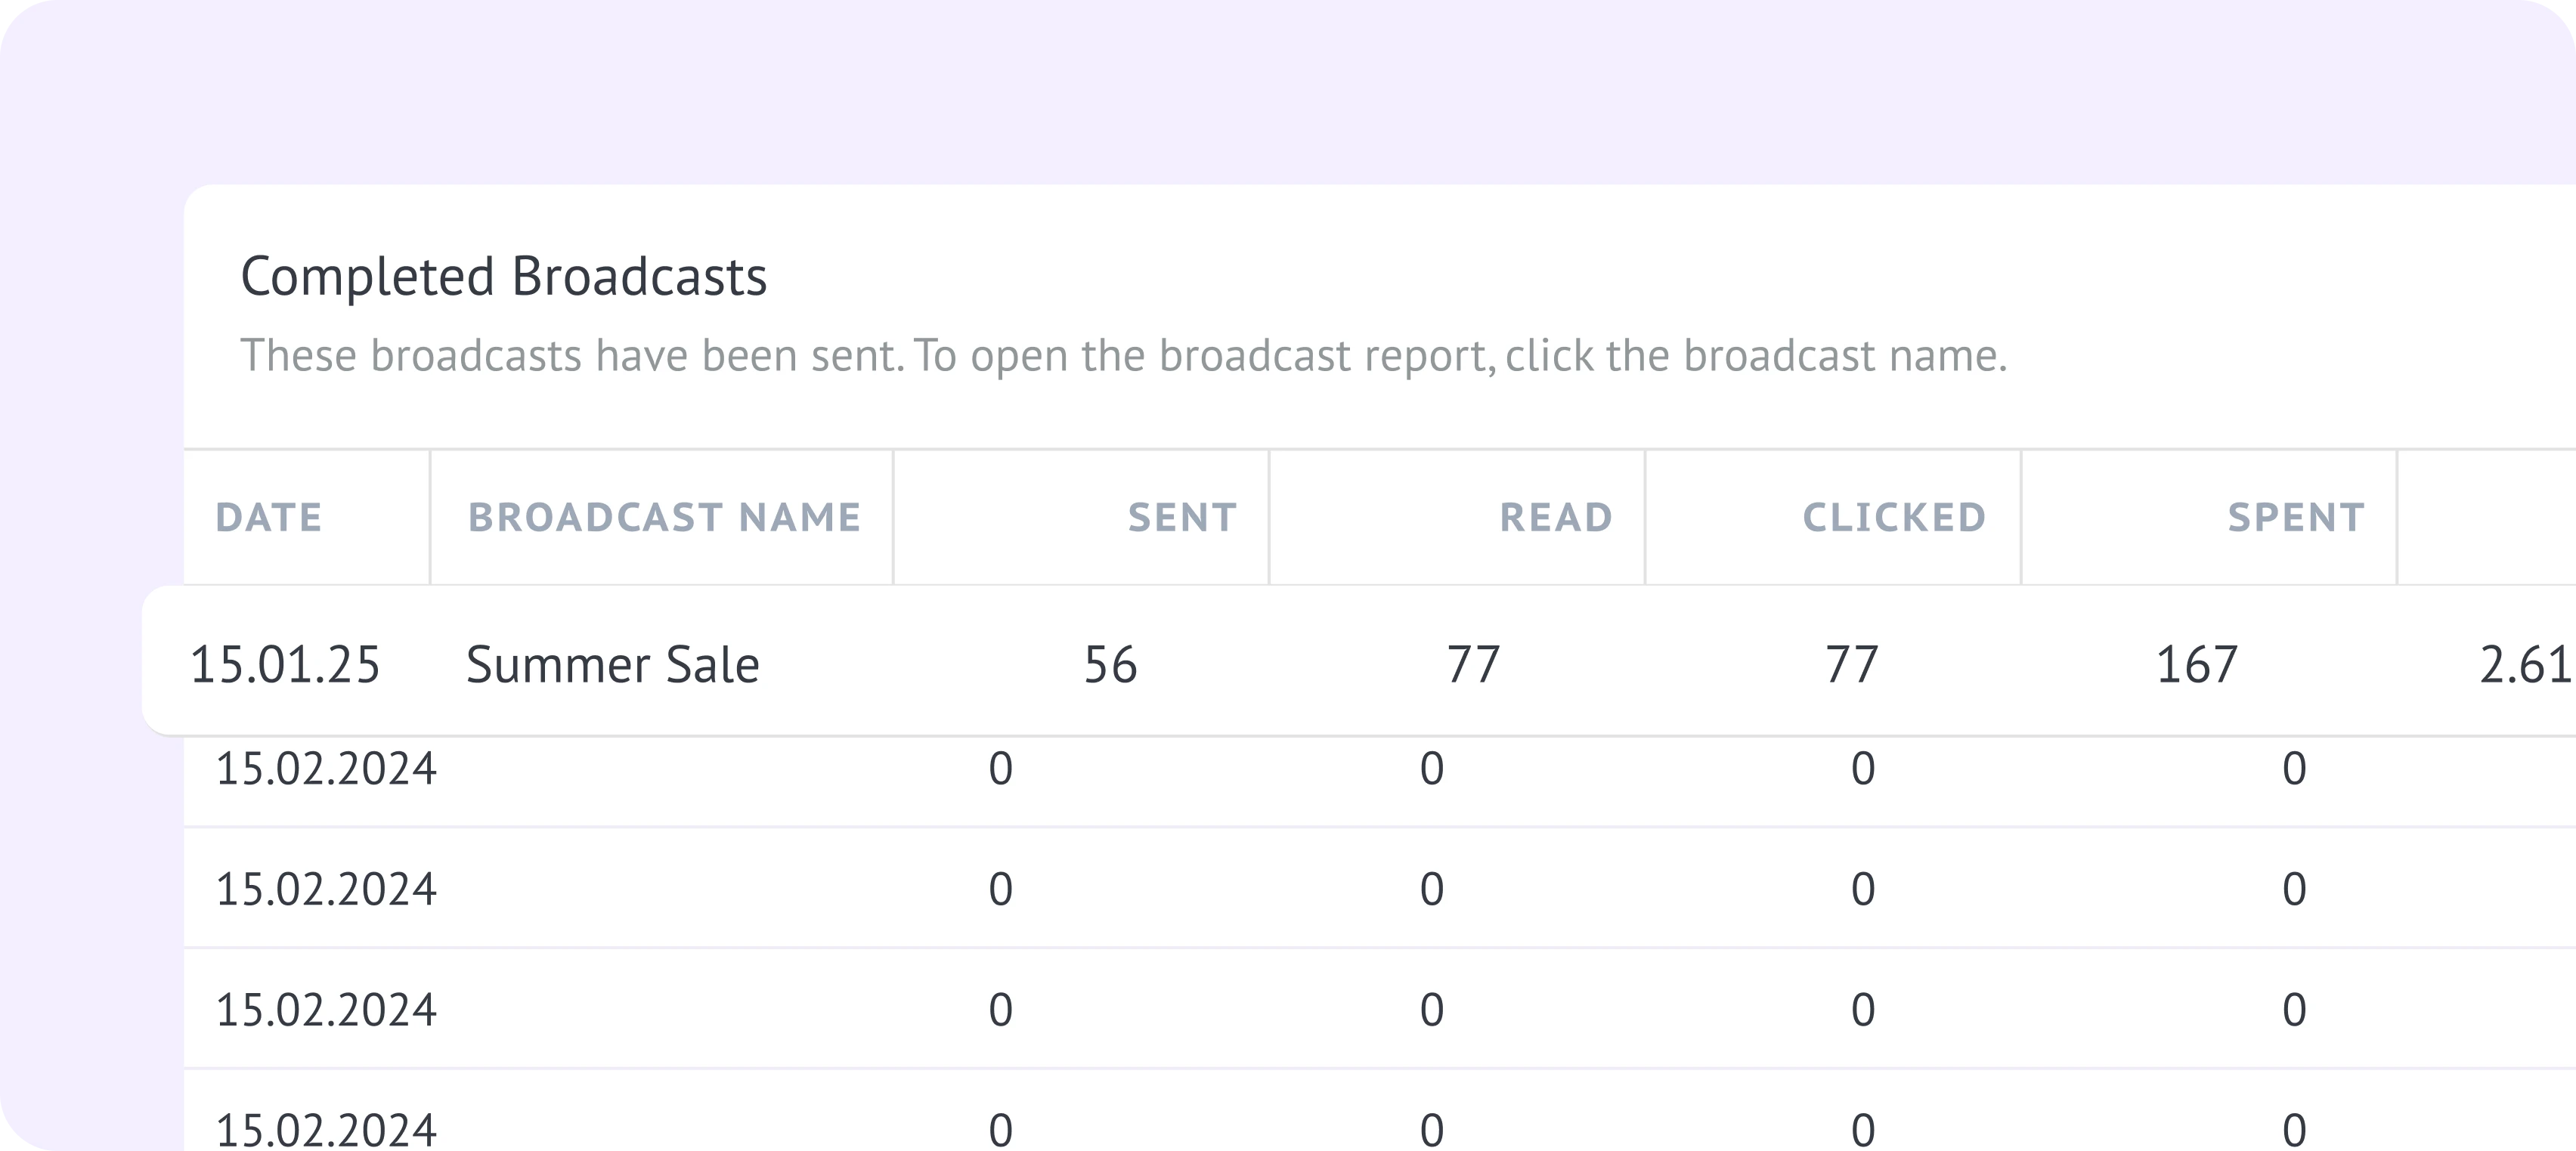
Task: Click the CLICKED column header
Action: pyautogui.click(x=1894, y=517)
